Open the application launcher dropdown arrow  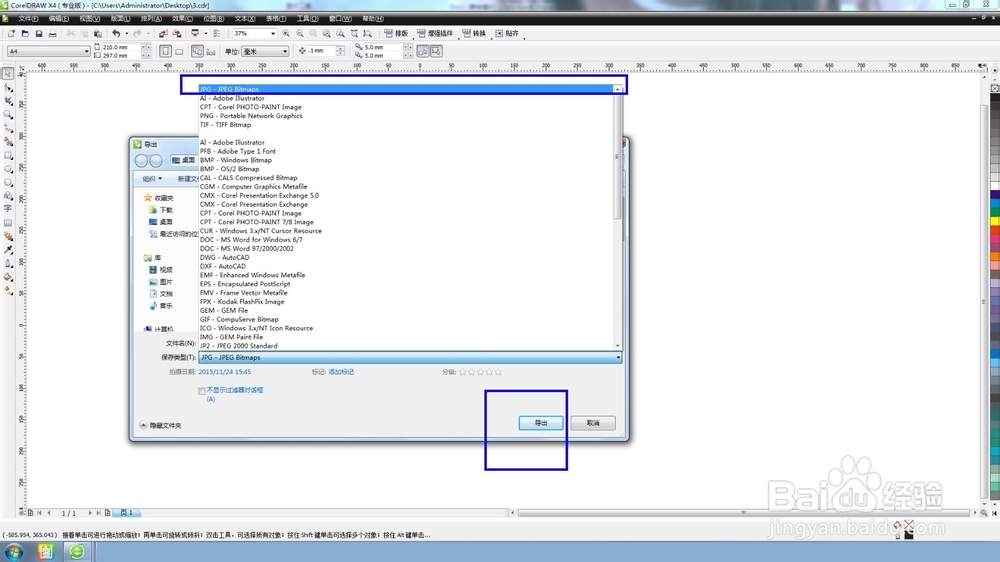tap(205, 33)
